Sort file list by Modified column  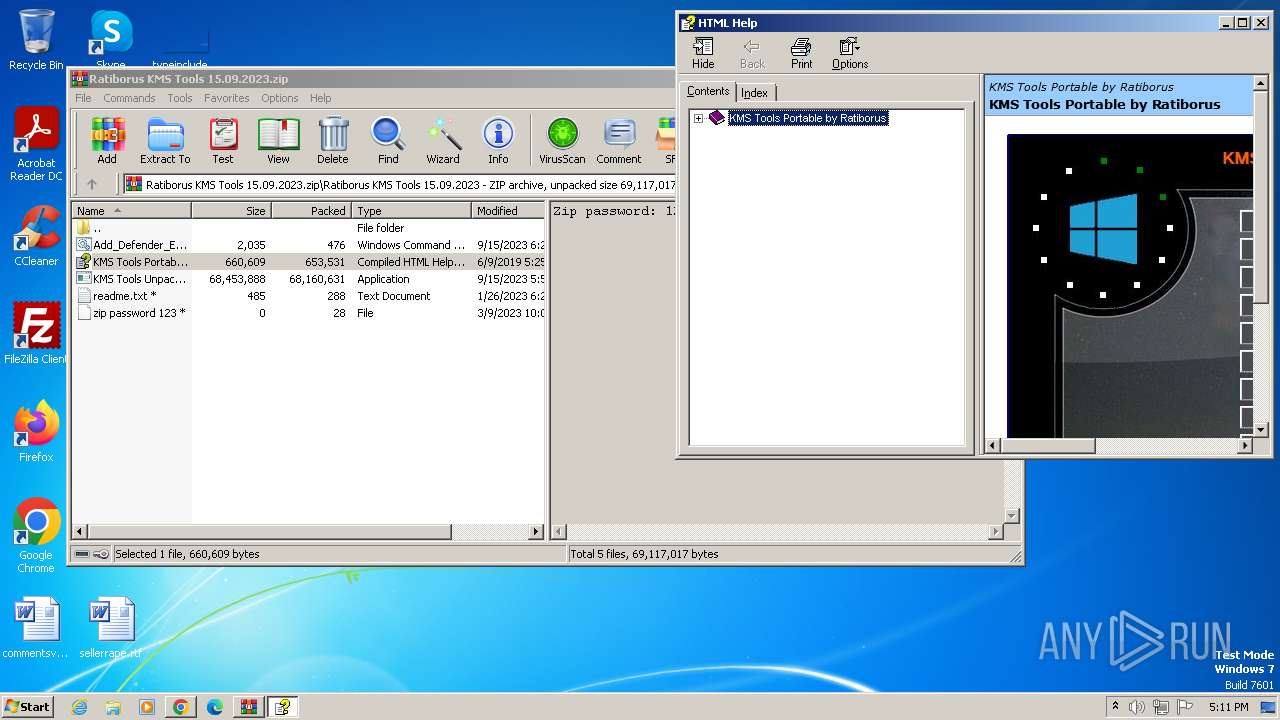[509, 210]
